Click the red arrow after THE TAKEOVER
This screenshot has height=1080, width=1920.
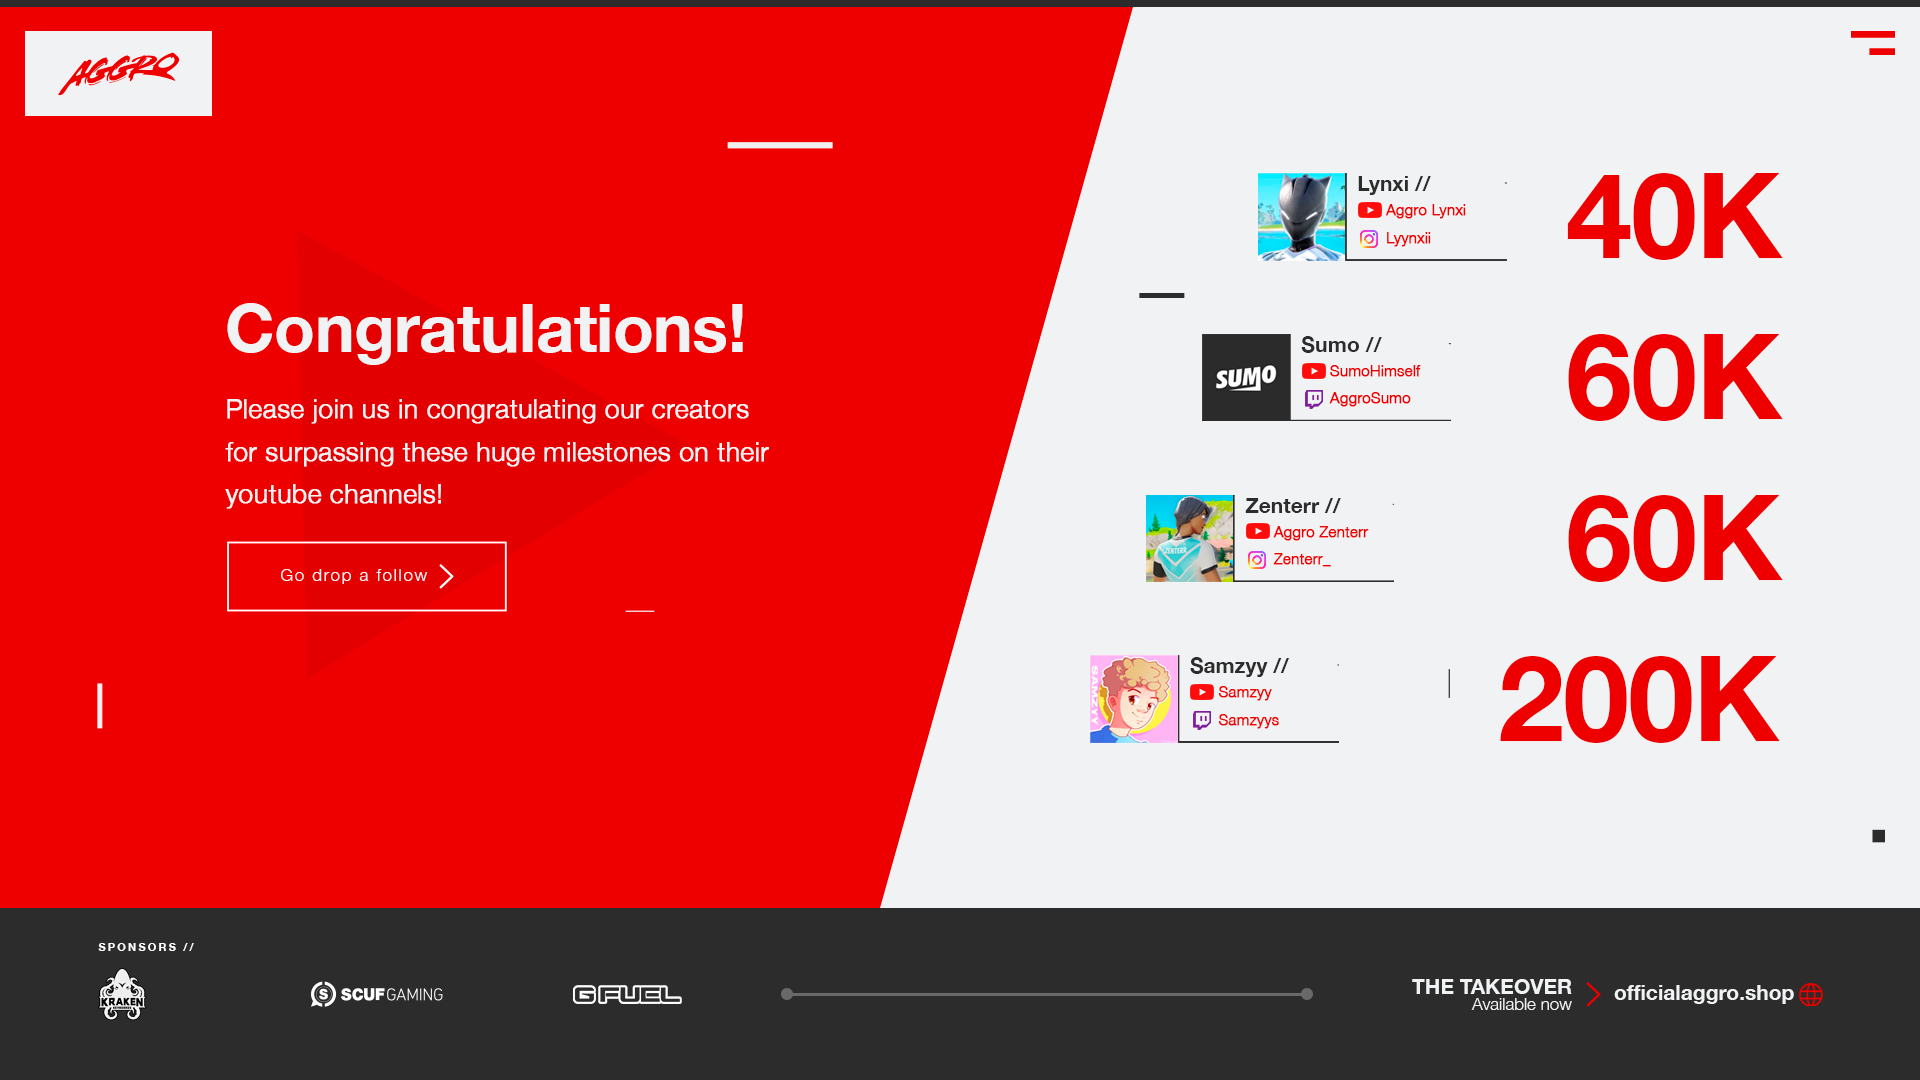pyautogui.click(x=1593, y=994)
